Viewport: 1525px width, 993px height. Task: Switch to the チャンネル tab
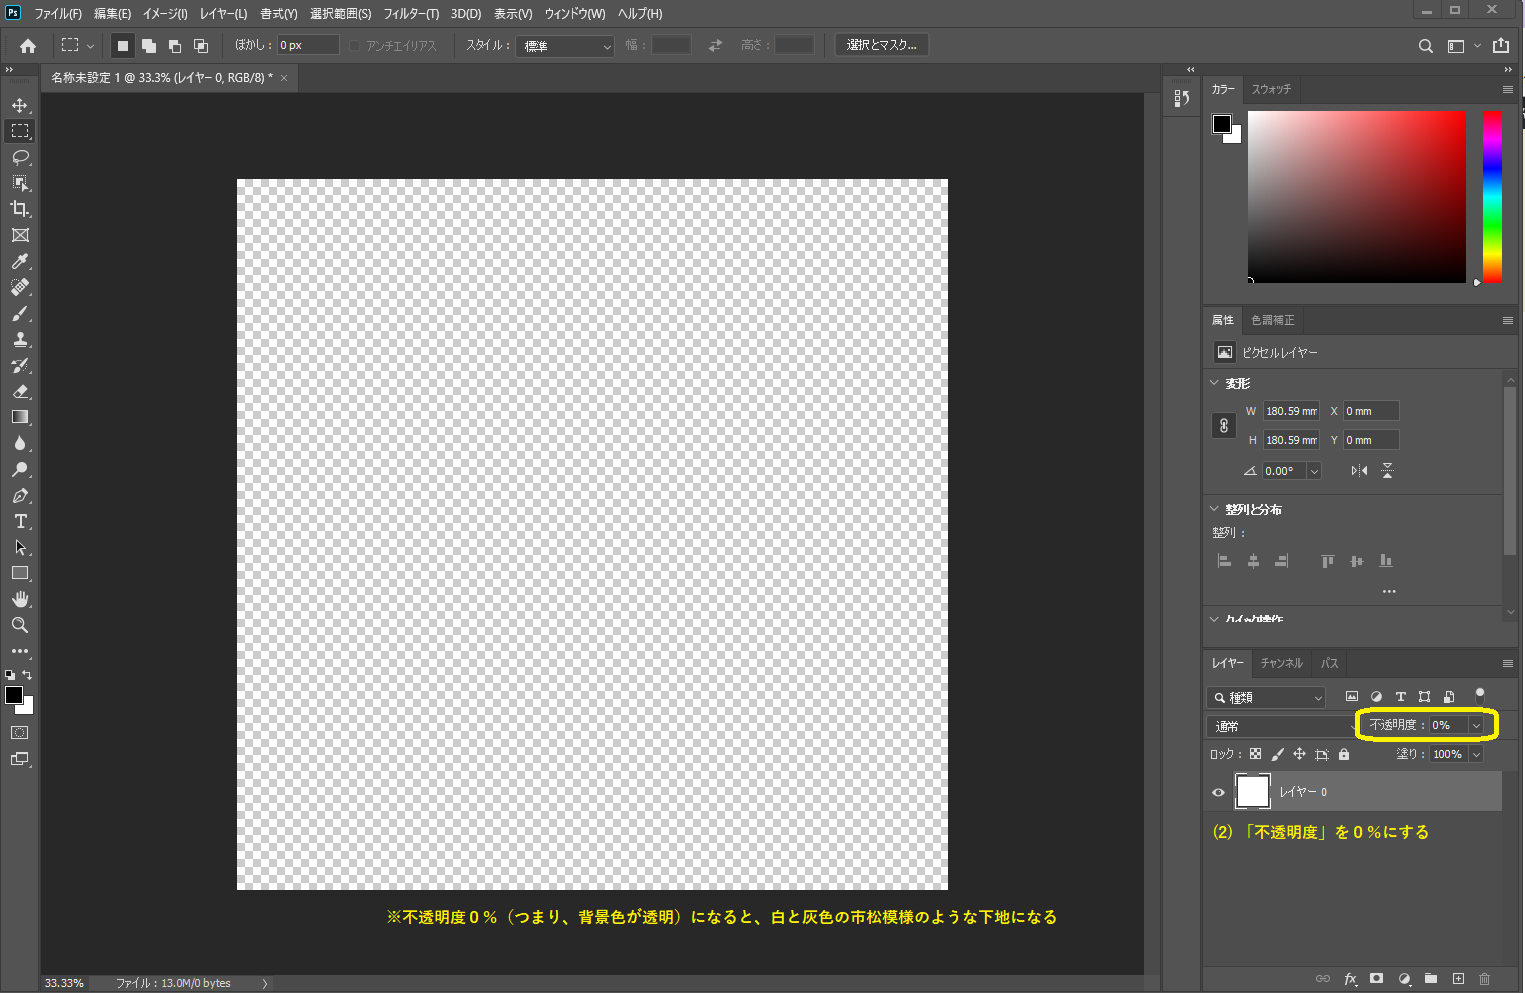1281,663
